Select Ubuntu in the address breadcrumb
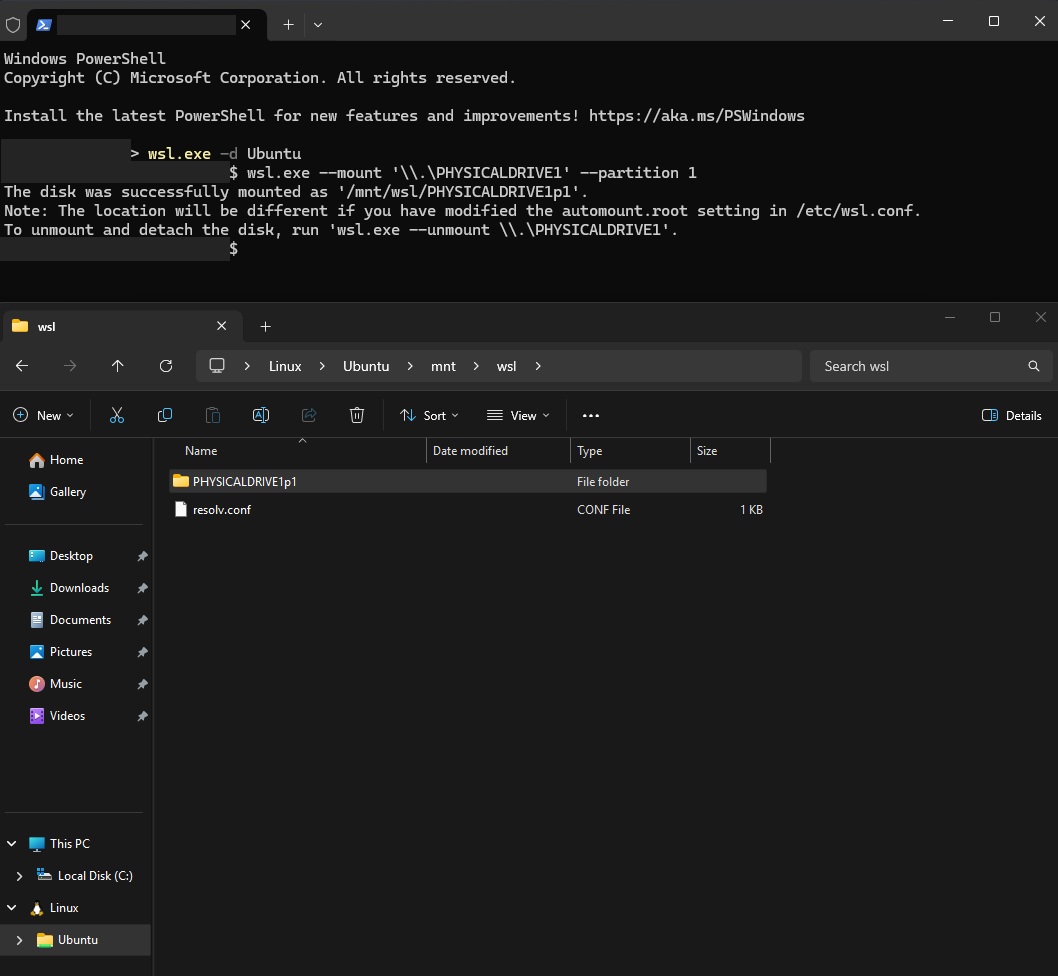Viewport: 1058px width, 976px height. click(x=366, y=366)
